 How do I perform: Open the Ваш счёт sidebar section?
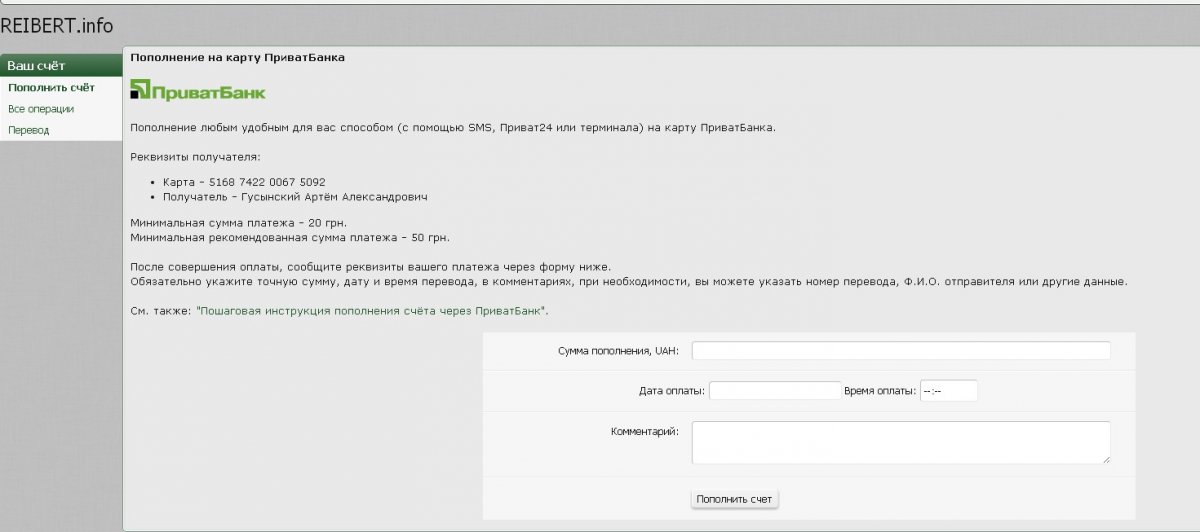pyautogui.click(x=61, y=66)
